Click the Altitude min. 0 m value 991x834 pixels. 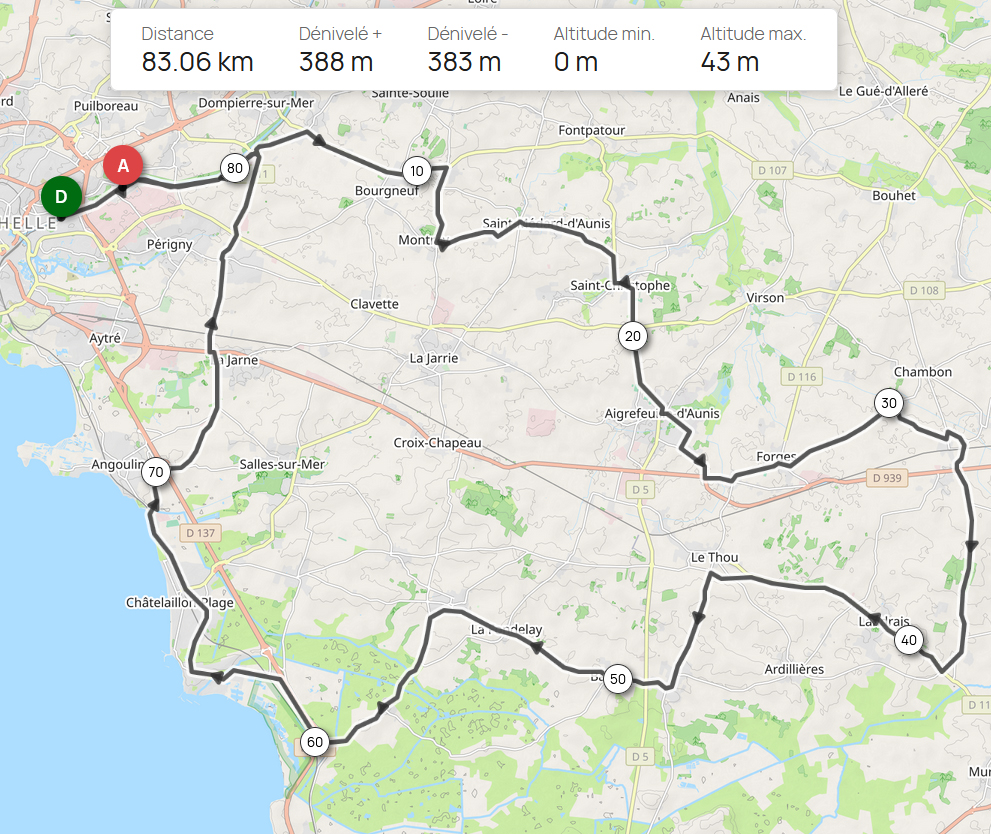[x=576, y=62]
